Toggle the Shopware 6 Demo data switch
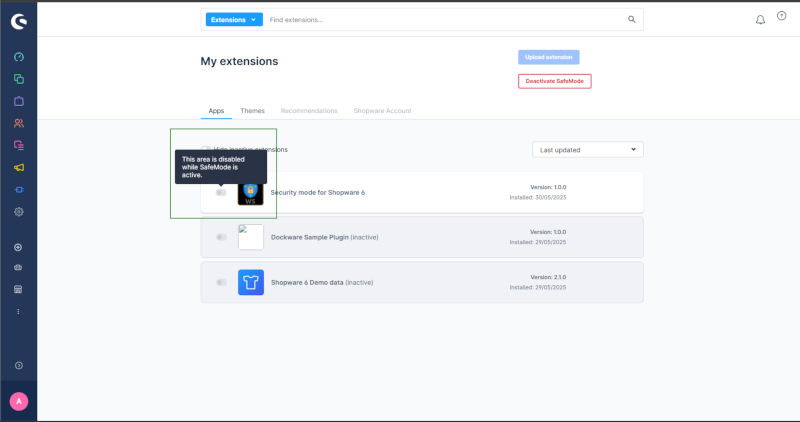This screenshot has width=800, height=422. (x=221, y=282)
